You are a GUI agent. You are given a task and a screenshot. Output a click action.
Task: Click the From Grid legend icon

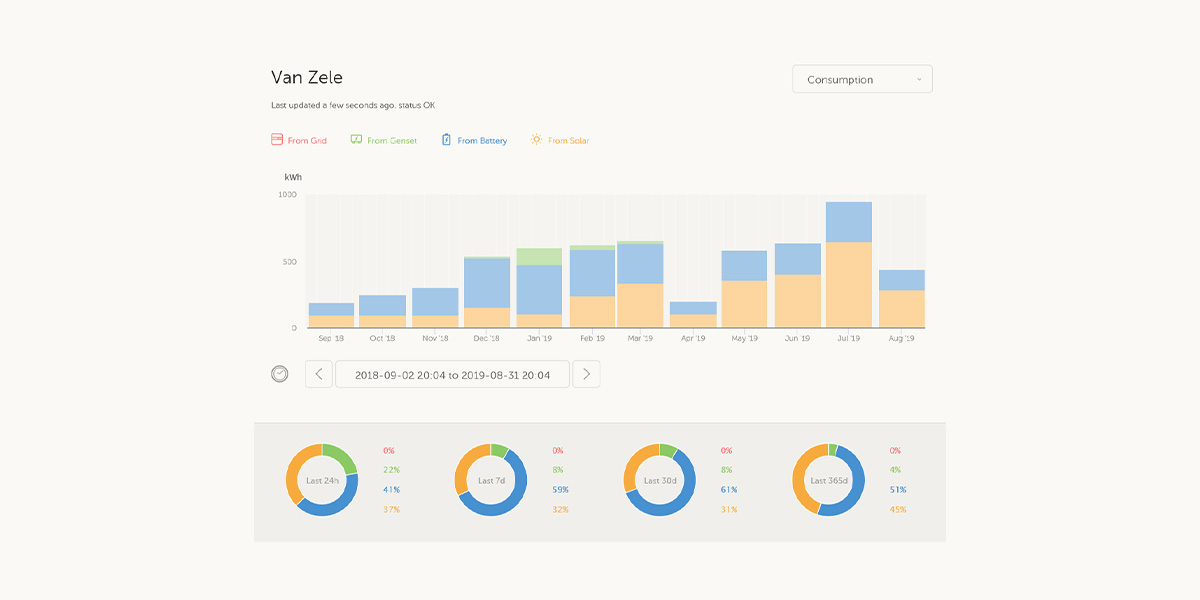click(277, 140)
